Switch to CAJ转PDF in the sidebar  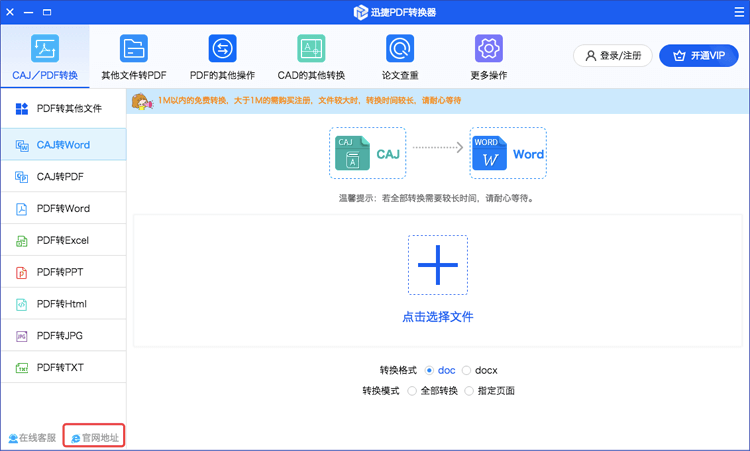click(x=64, y=176)
